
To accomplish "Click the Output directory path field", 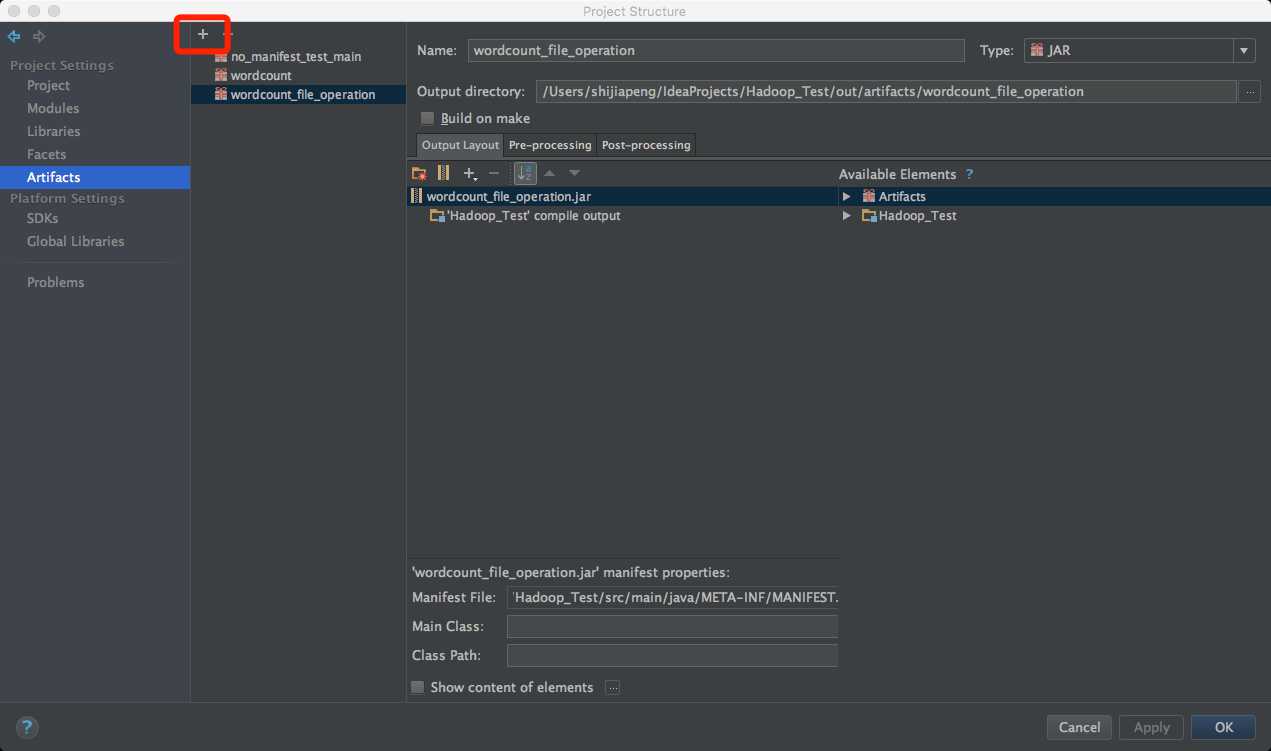I will pos(886,92).
